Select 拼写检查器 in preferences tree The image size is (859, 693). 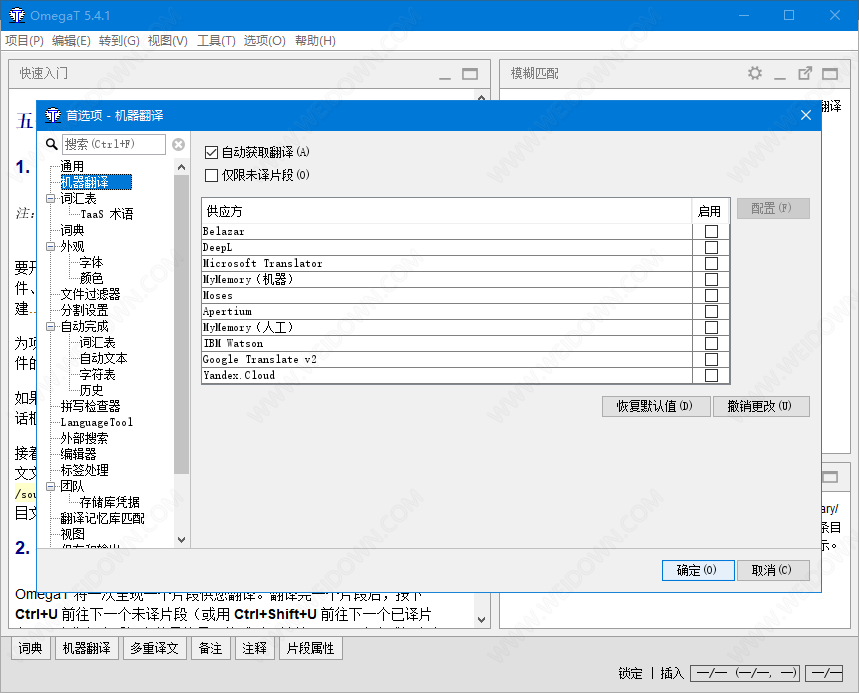[90, 406]
